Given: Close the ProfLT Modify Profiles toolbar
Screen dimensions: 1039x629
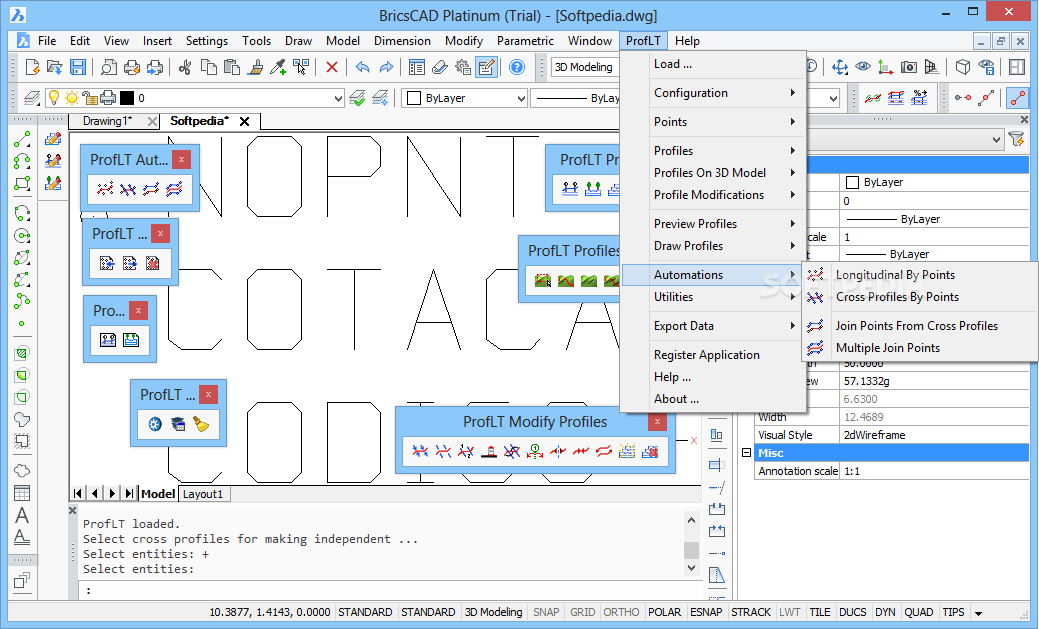Looking at the screenshot, I should pos(657,422).
